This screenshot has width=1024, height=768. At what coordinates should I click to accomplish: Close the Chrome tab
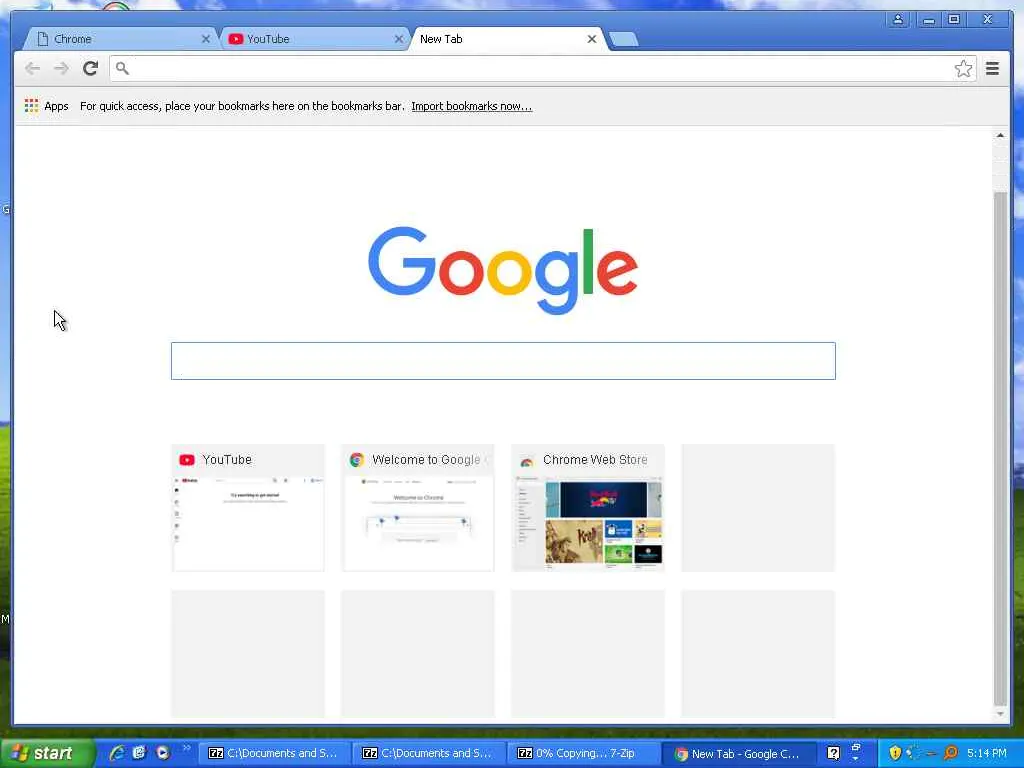[x=206, y=39]
